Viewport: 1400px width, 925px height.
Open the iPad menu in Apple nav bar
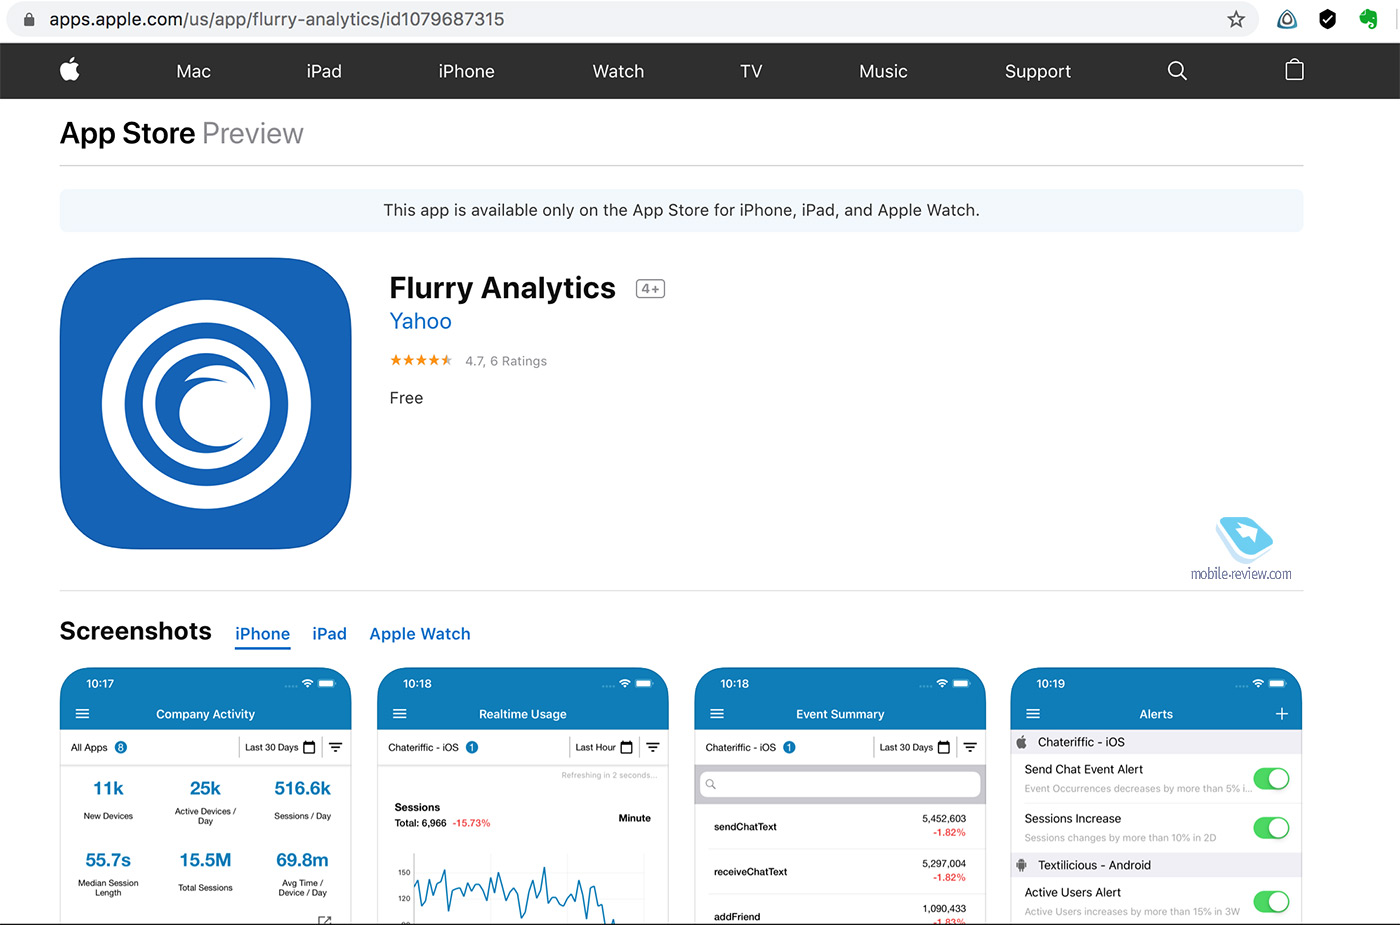[324, 71]
